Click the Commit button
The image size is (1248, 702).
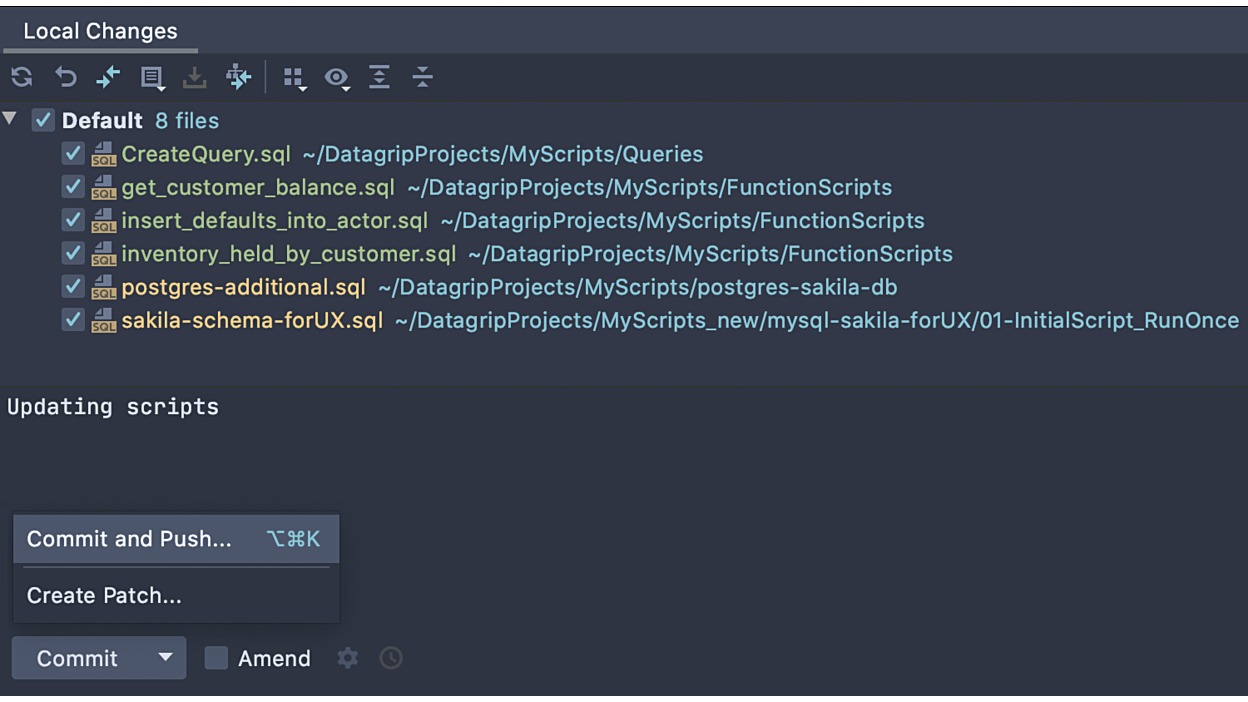(x=78, y=658)
